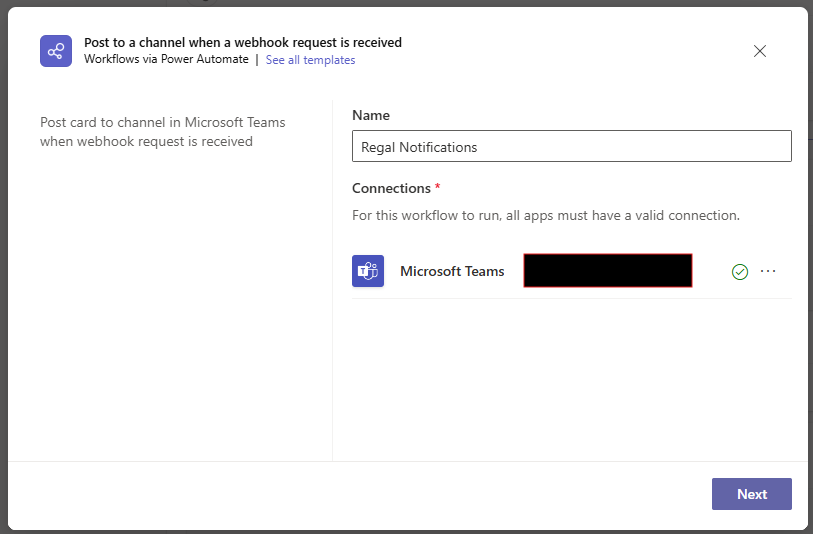Click the Post card to channel description
Image resolution: width=813 pixels, height=534 pixels.
pyautogui.click(x=163, y=132)
